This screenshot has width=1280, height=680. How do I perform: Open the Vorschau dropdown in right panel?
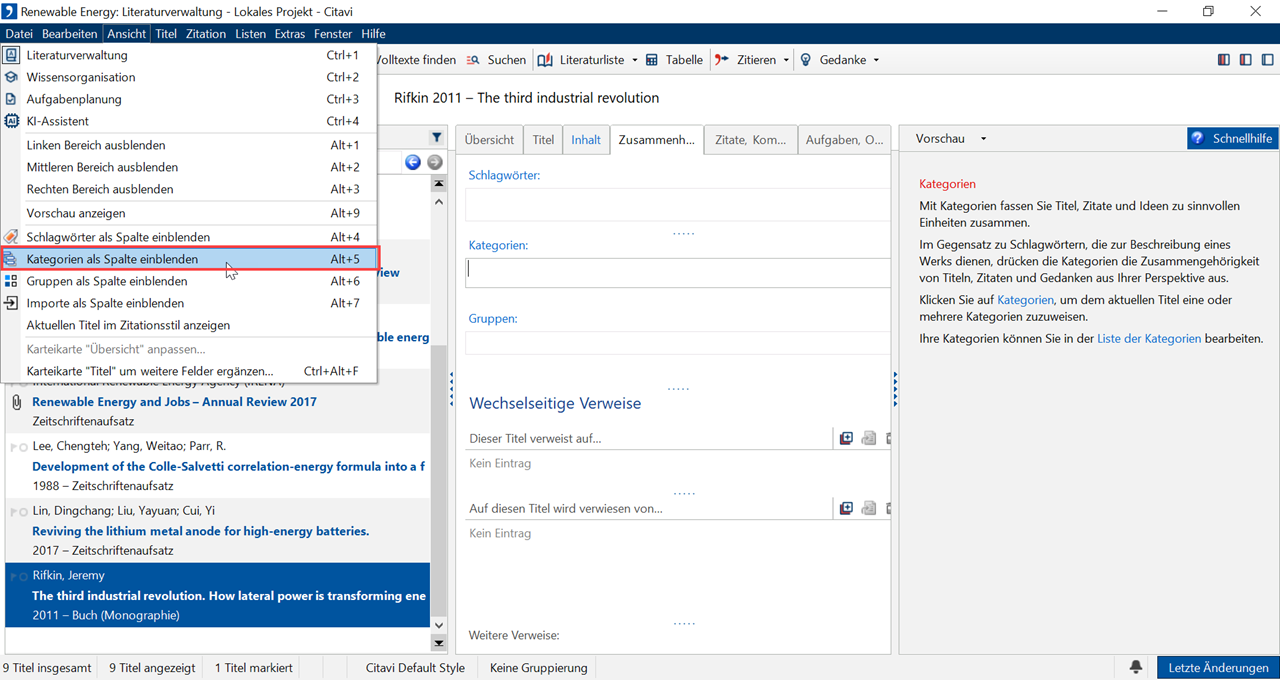pyautogui.click(x=983, y=139)
